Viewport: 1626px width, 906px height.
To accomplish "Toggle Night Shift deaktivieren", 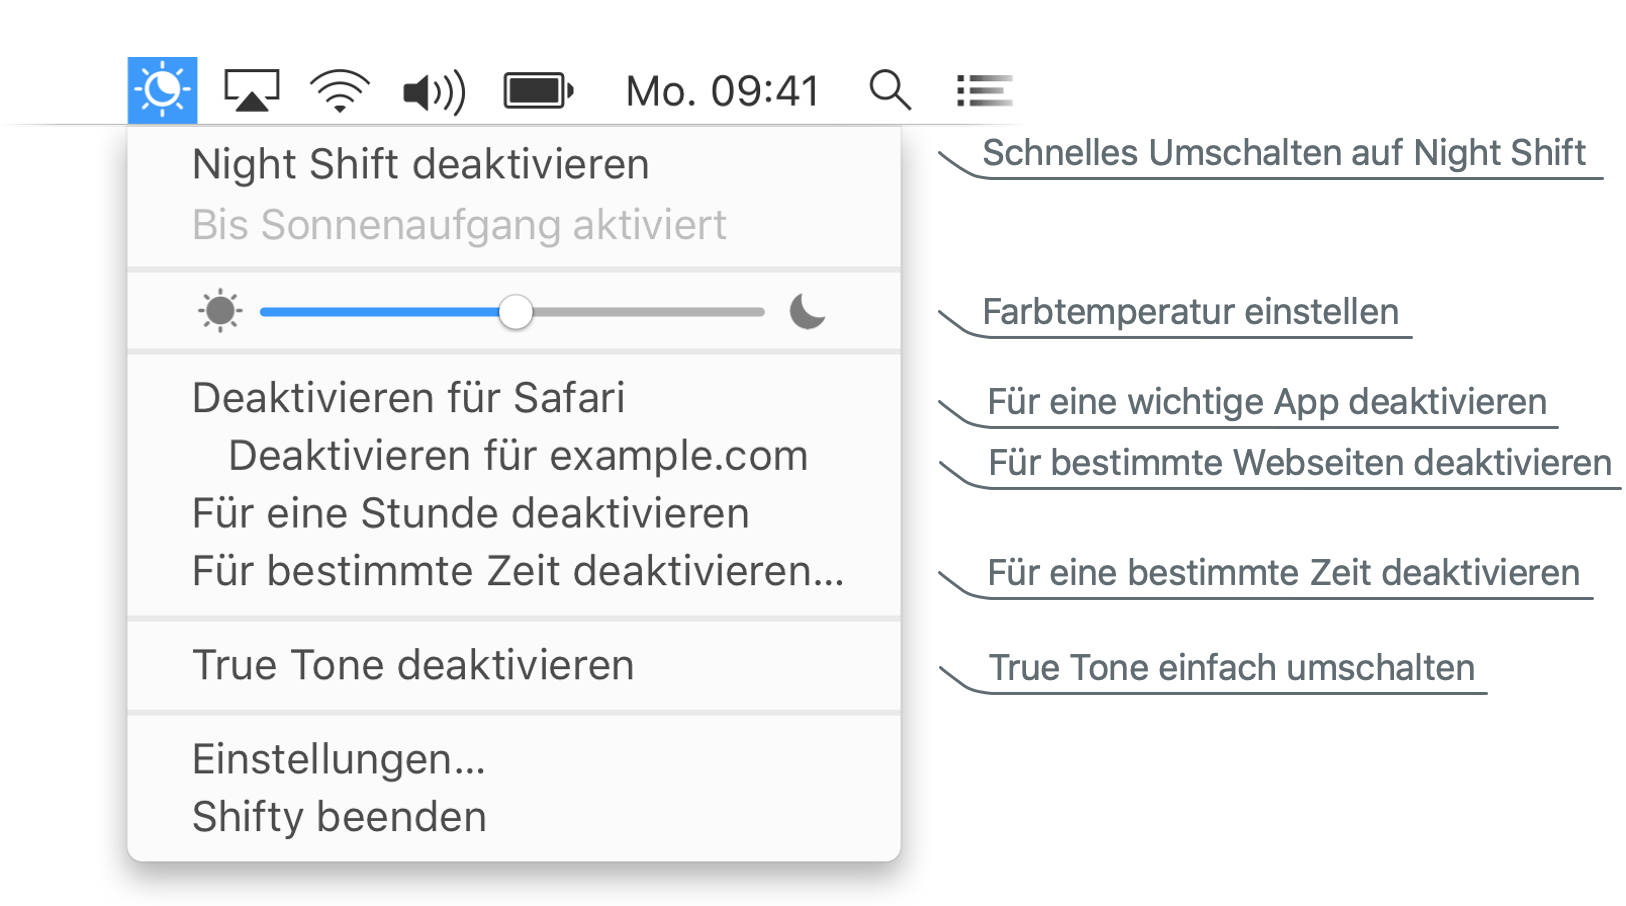I will click(x=421, y=165).
